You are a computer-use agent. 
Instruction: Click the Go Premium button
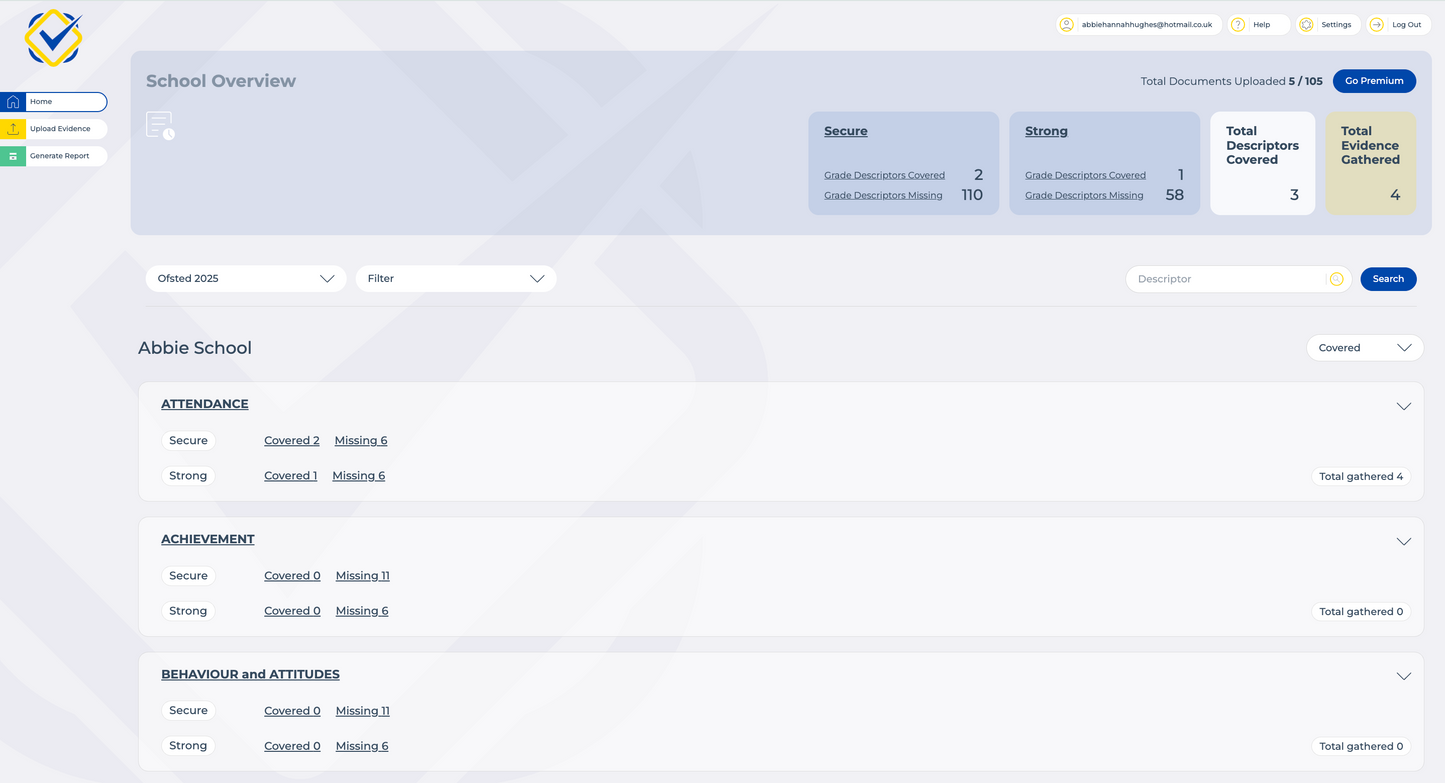tap(1374, 81)
